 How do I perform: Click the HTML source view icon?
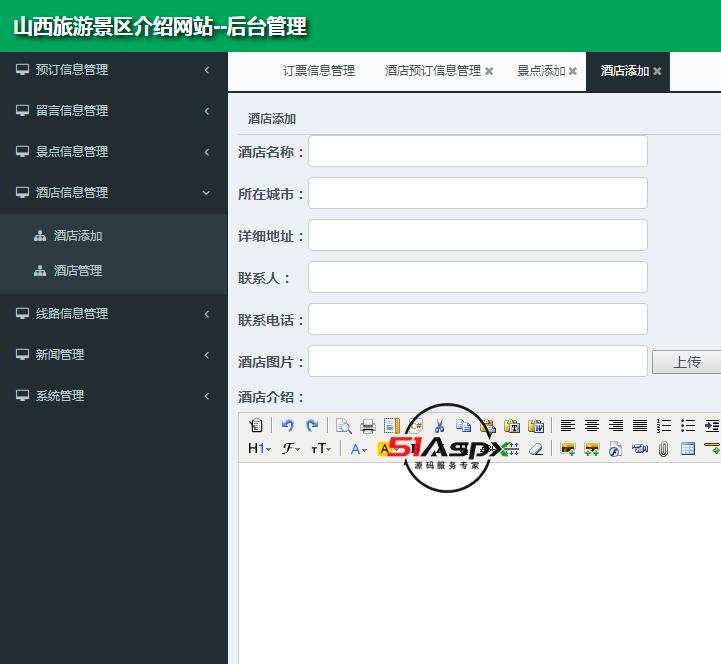256,425
